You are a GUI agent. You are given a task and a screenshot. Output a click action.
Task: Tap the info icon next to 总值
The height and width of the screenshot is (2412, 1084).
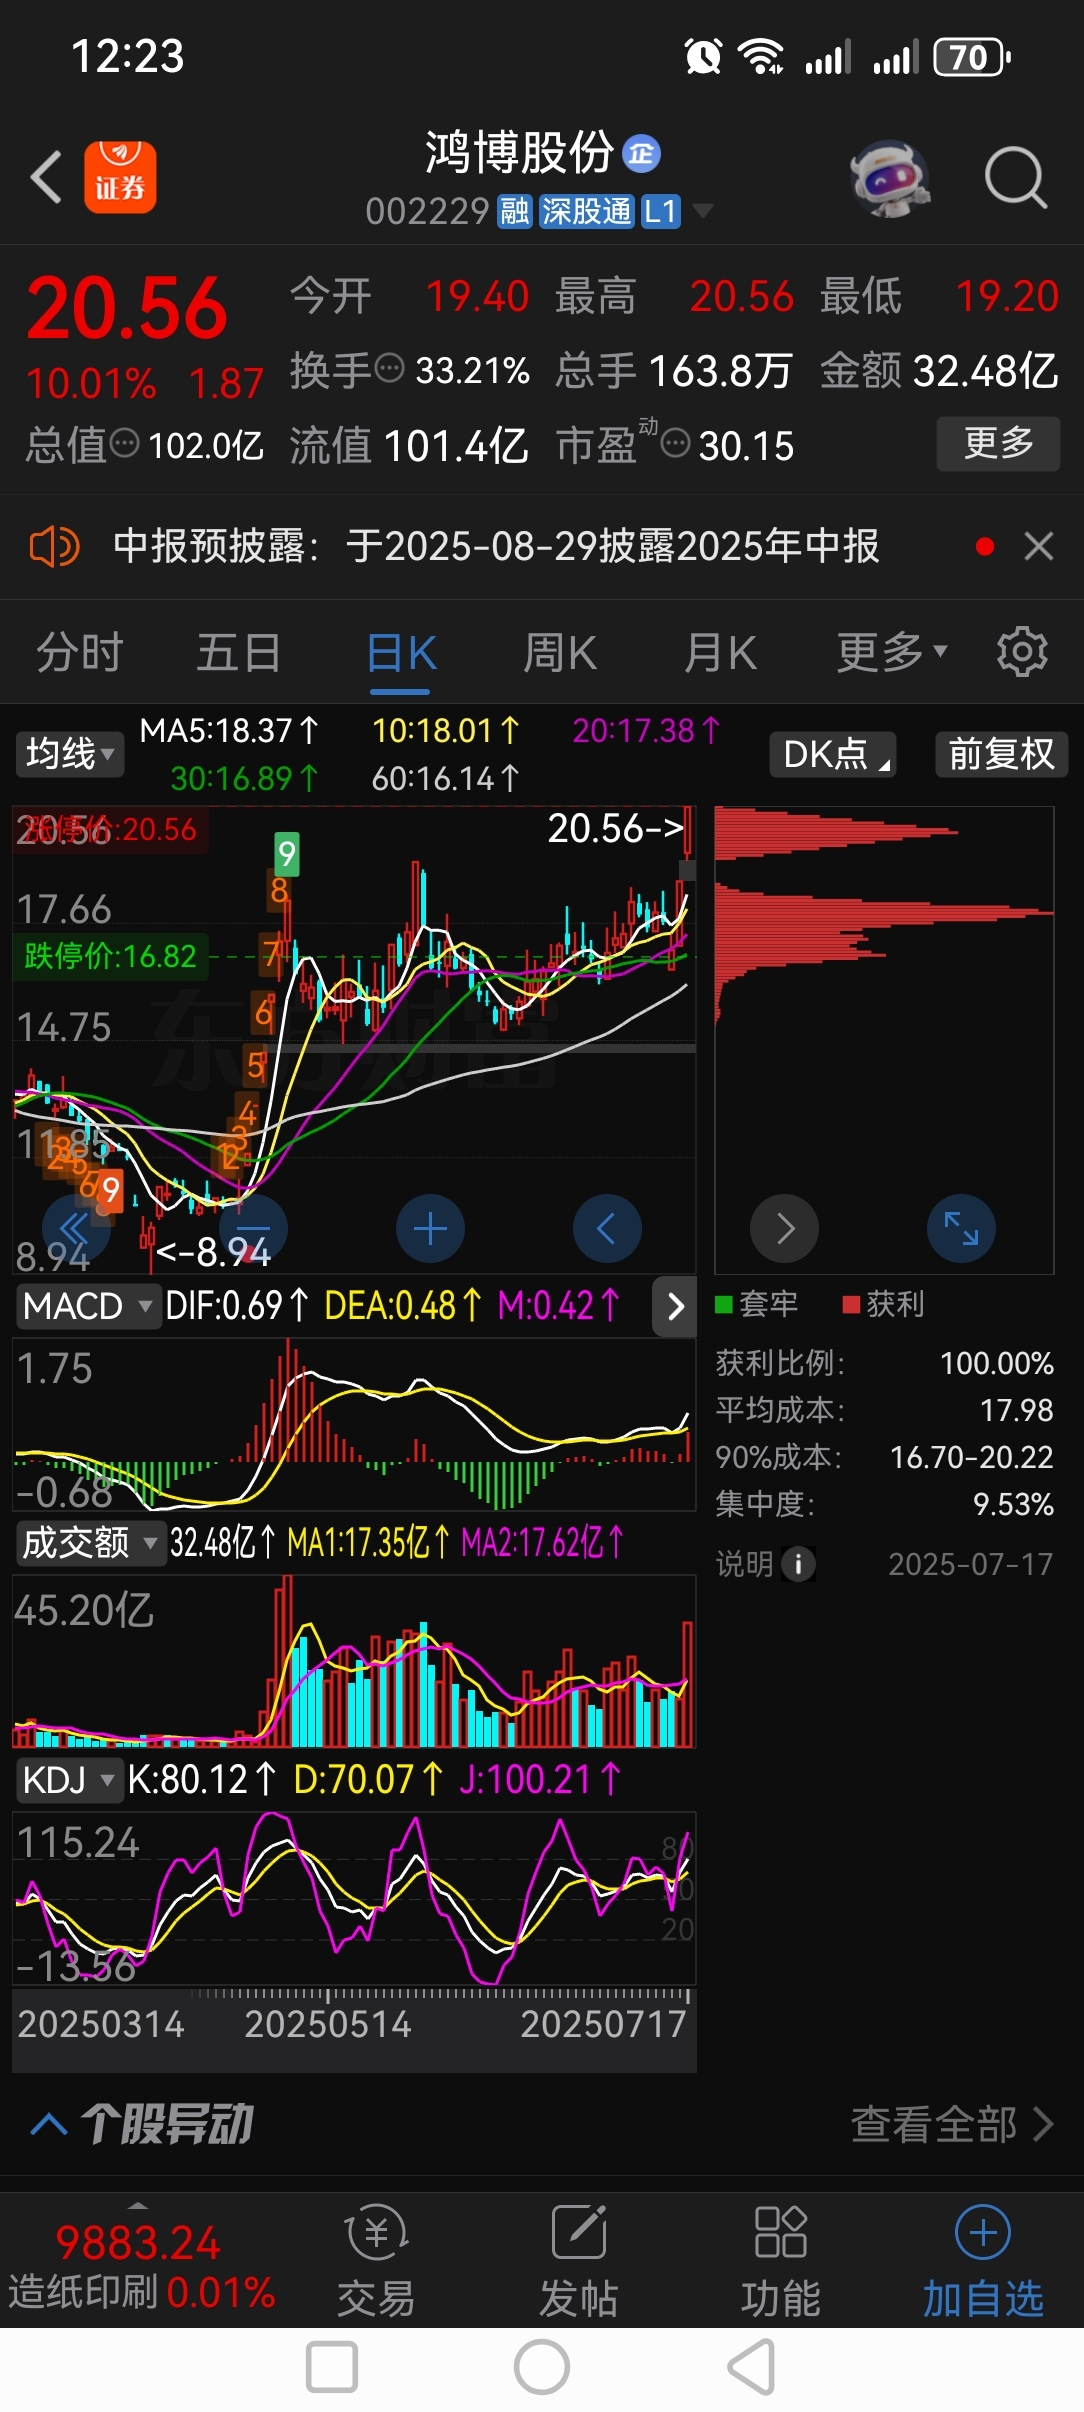coord(124,443)
